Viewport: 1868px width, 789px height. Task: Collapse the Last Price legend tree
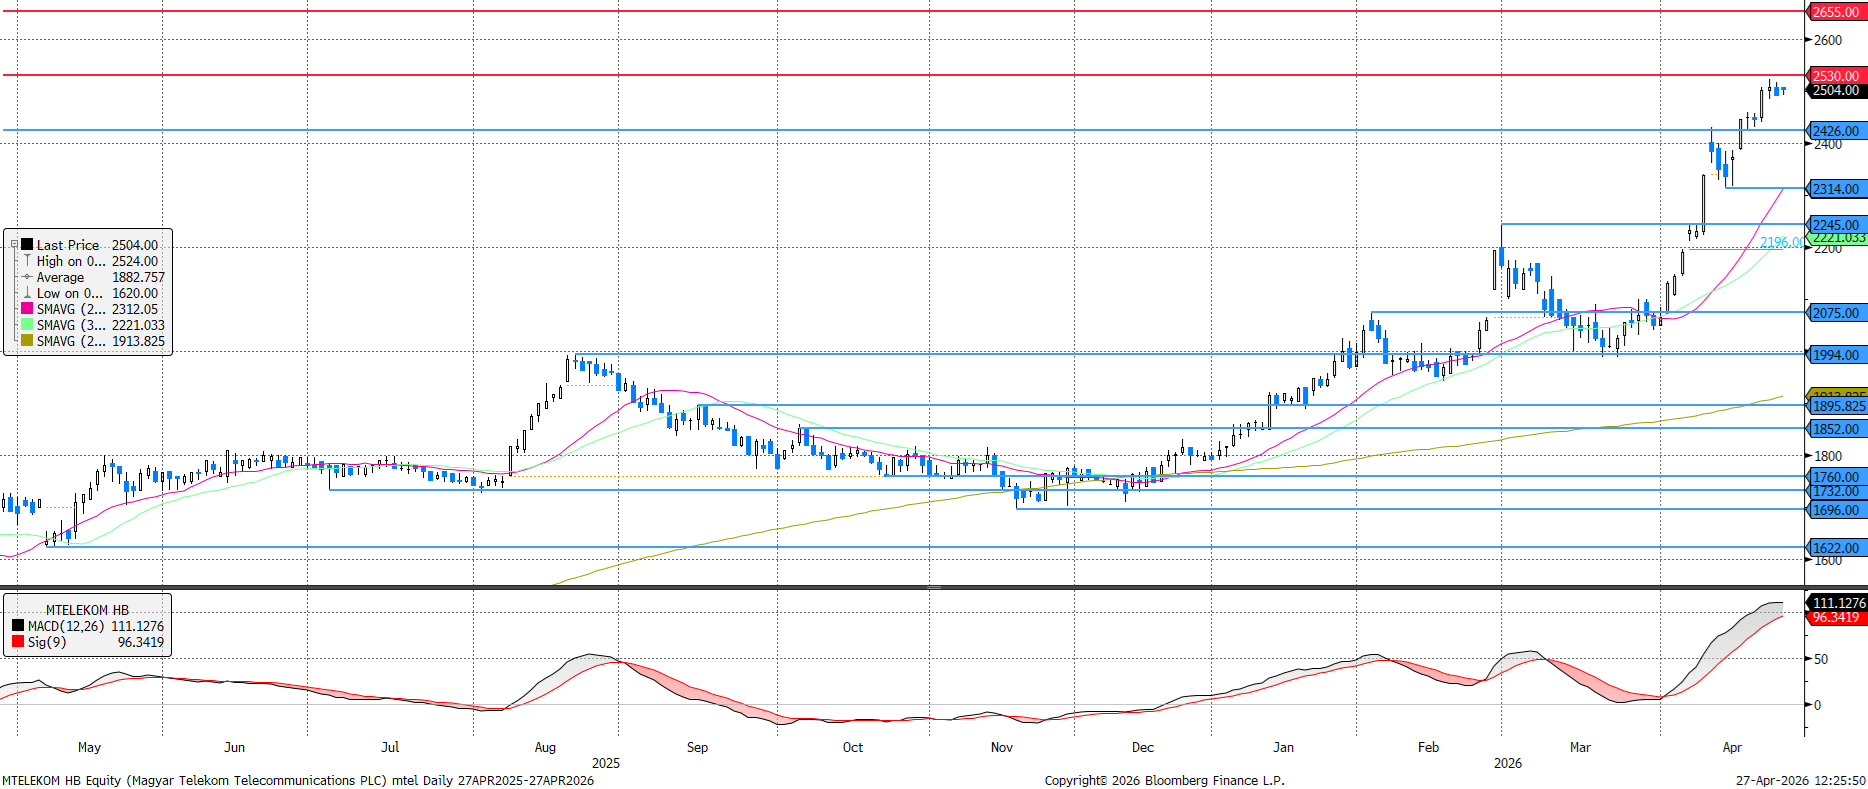[x=14, y=245]
